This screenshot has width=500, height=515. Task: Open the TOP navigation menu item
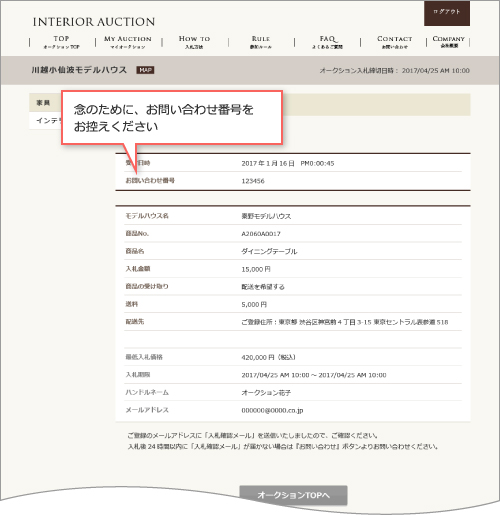[x=62, y=42]
